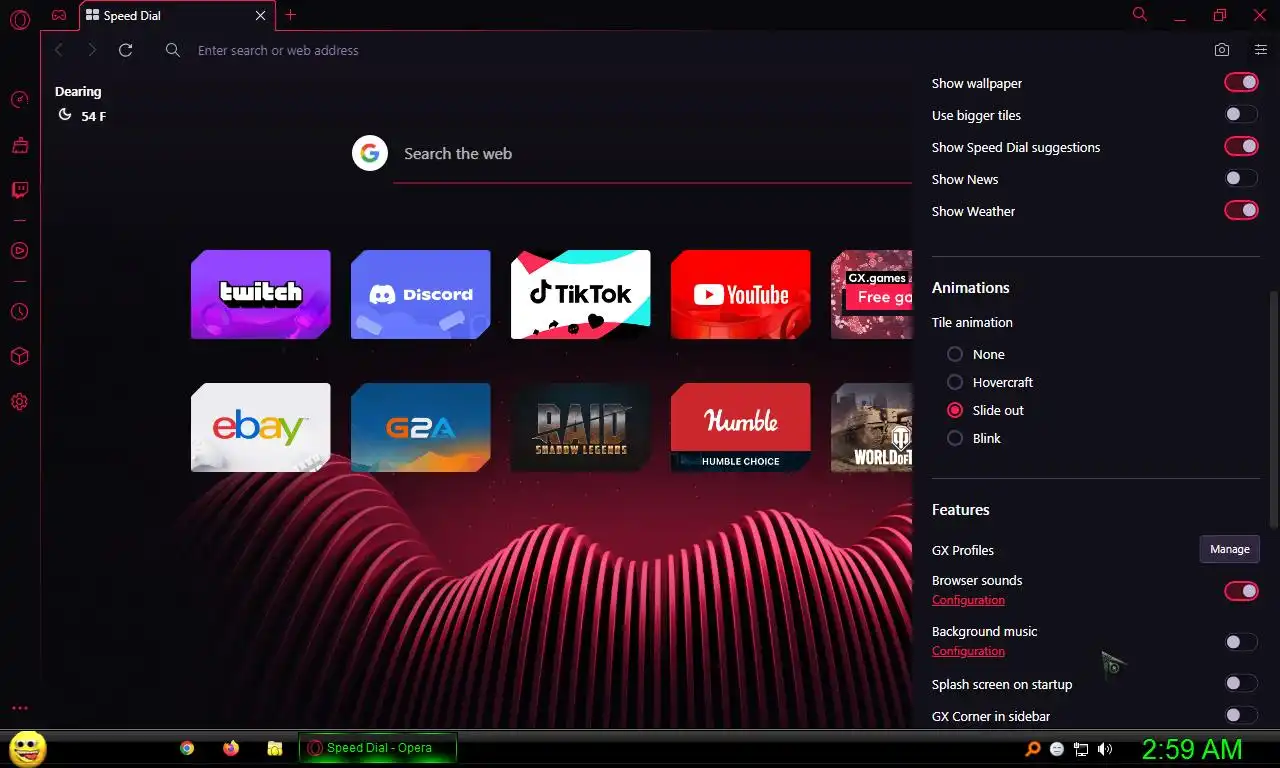This screenshot has width=1280, height=768.
Task: Open G2A speed dial tile
Action: point(421,427)
